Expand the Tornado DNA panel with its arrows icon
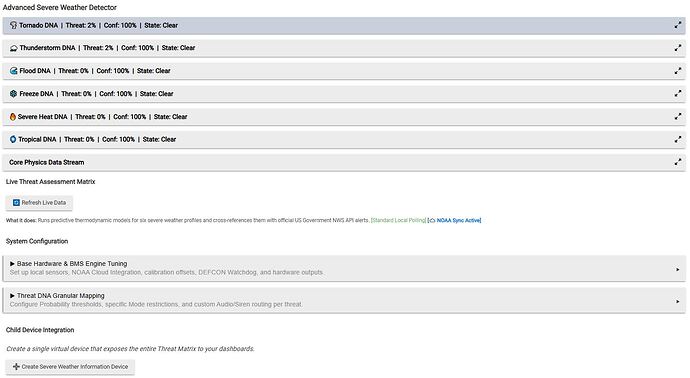Viewport: 690px width, 378px height. pos(678,25)
